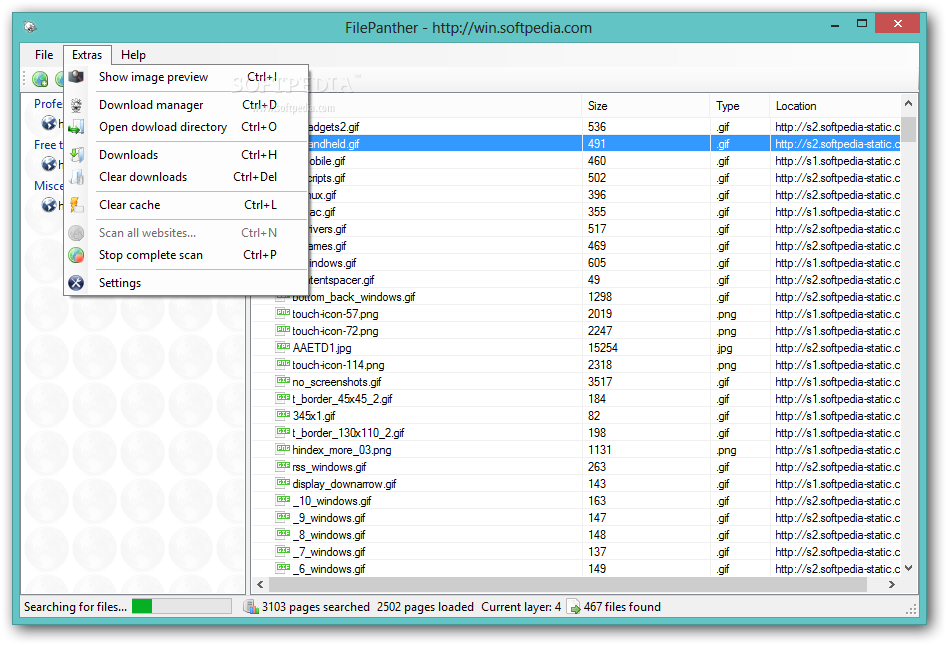This screenshot has height=645, width=947.
Task: Select the bottom_back_windows.gif file row
Action: click(x=576, y=297)
